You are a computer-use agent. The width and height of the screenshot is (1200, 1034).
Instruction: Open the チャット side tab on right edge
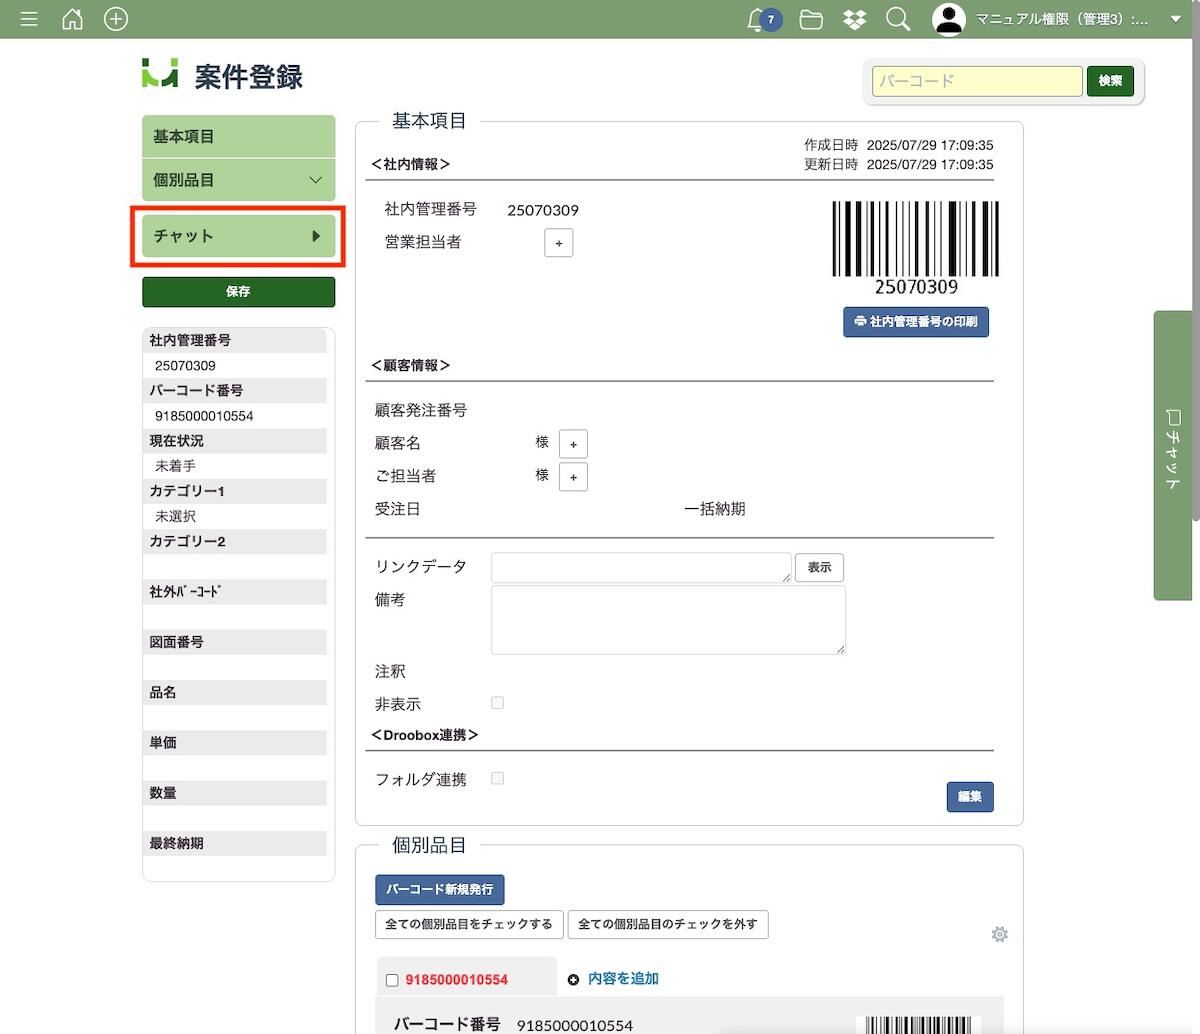[1174, 455]
